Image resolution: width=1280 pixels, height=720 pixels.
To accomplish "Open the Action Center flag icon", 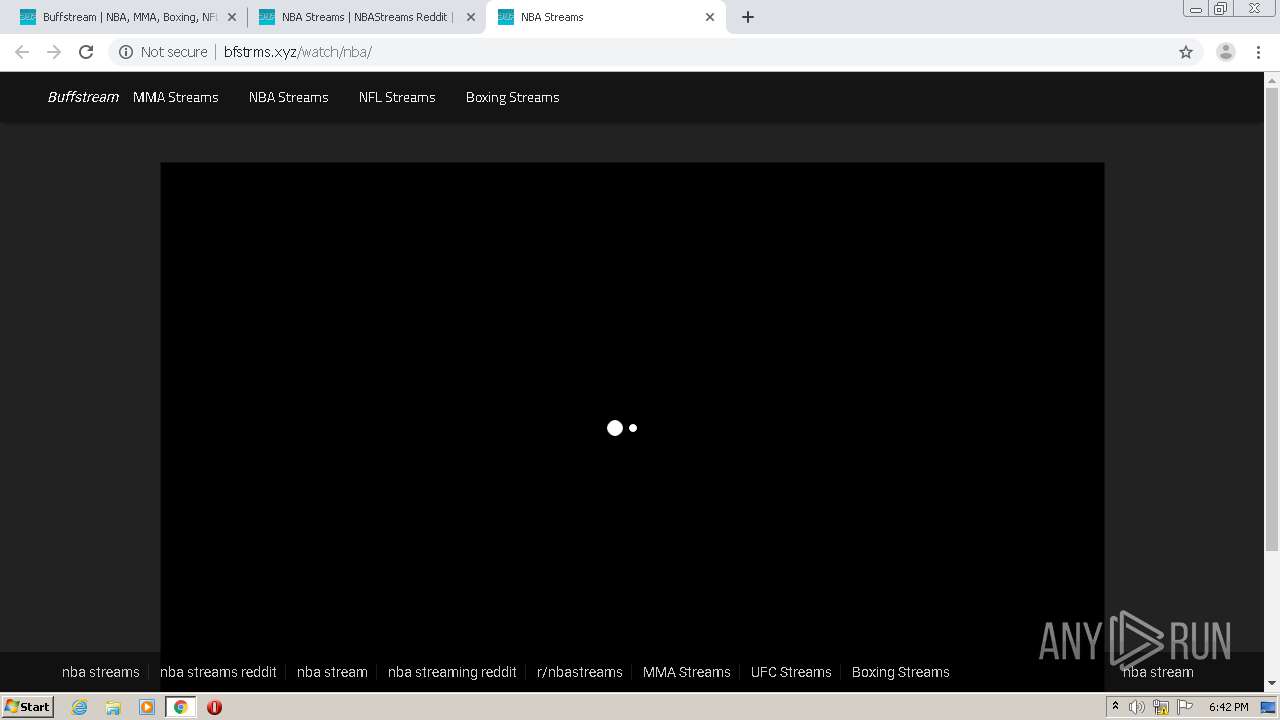I will click(1185, 706).
